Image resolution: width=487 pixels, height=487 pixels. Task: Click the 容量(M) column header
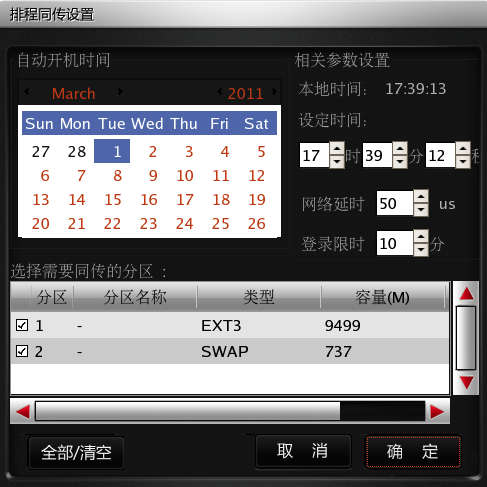click(383, 297)
